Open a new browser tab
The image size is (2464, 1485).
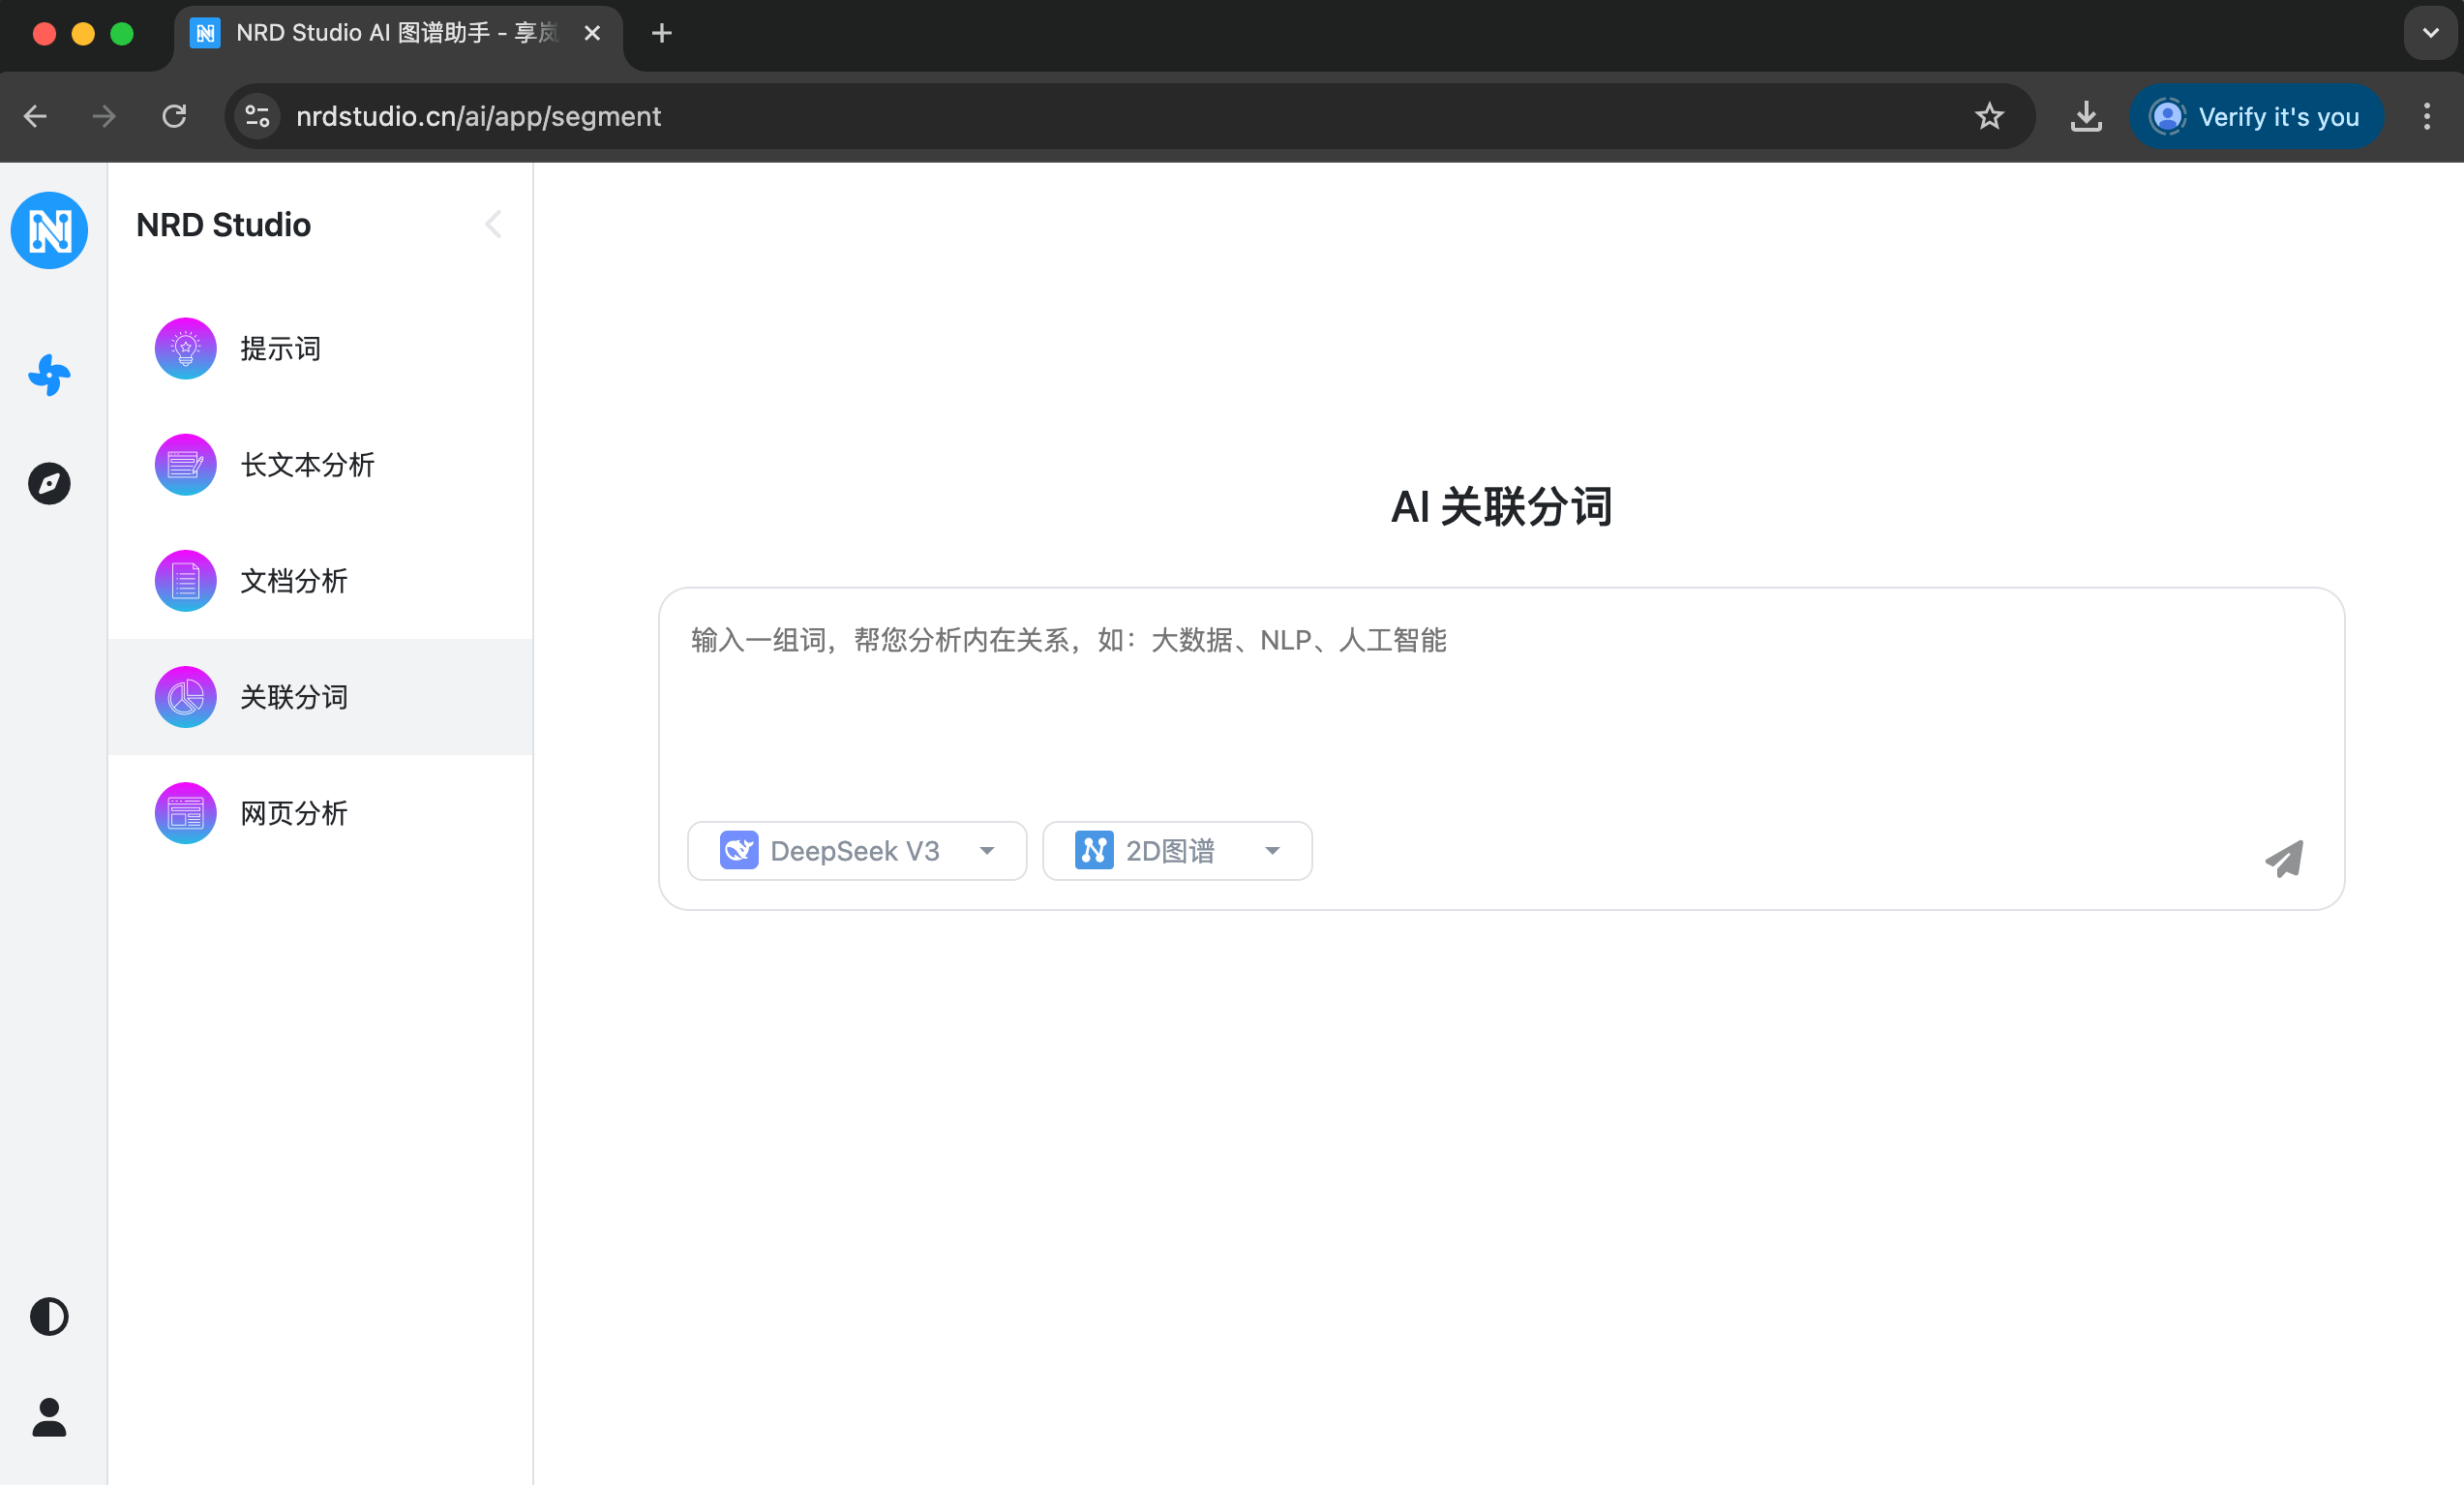click(x=661, y=33)
